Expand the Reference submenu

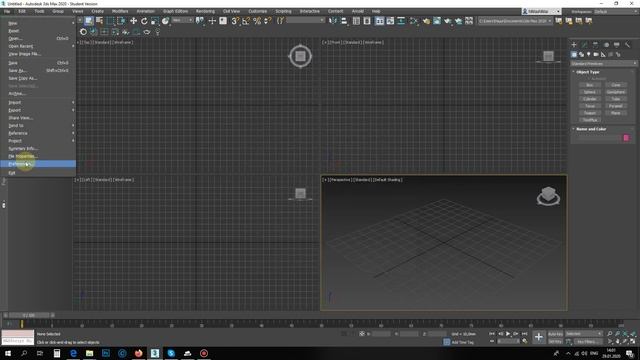(x=38, y=133)
